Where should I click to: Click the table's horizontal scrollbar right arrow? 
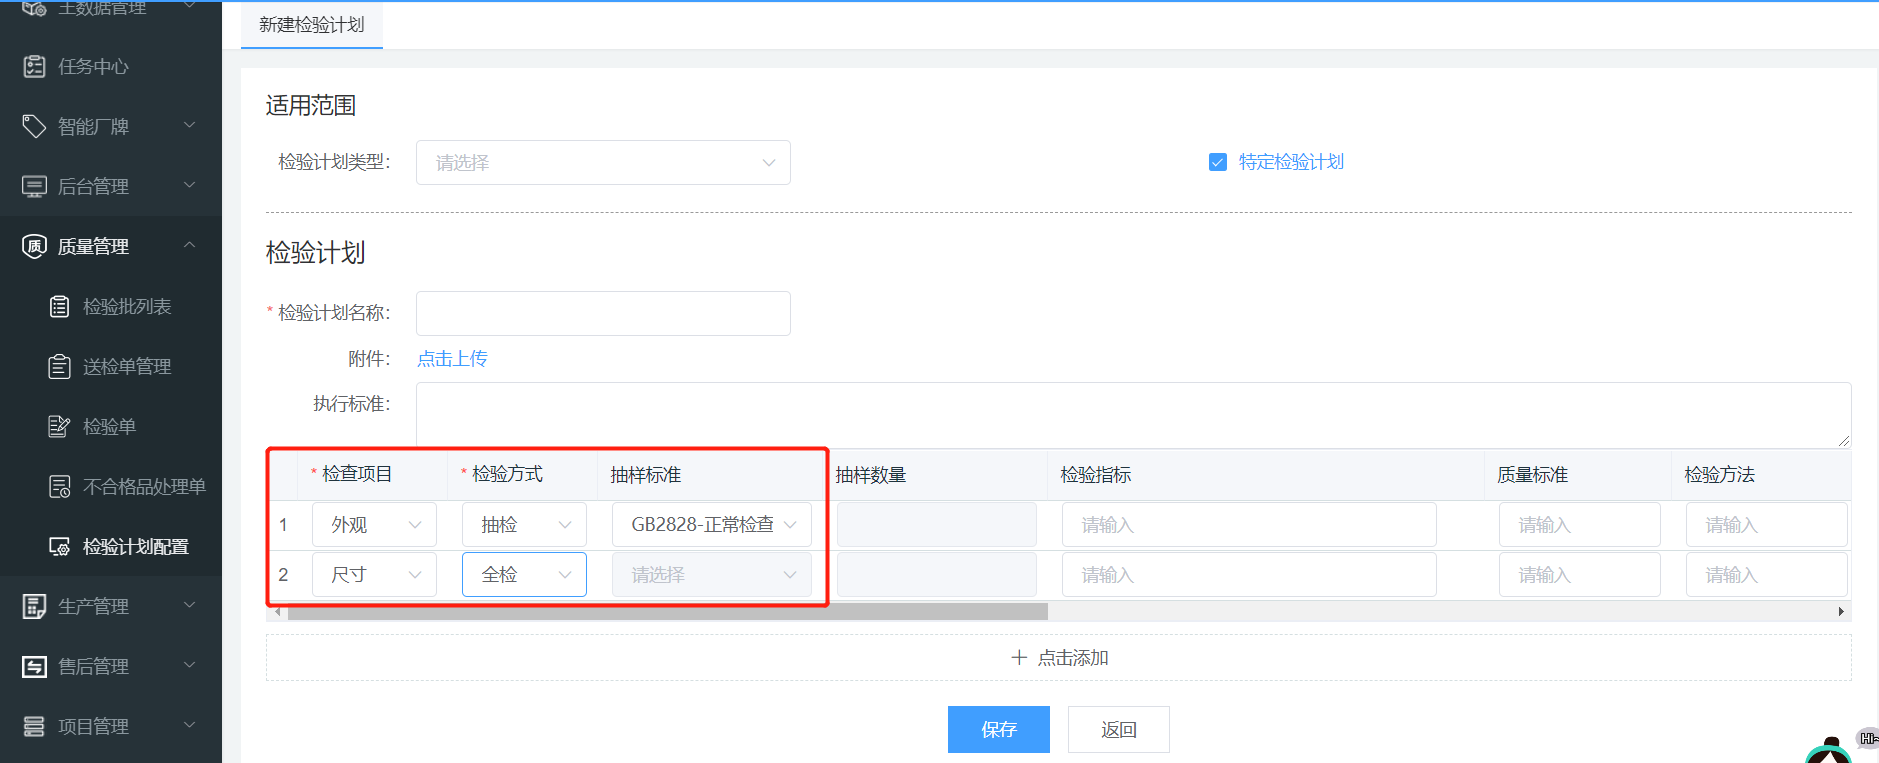click(1841, 611)
